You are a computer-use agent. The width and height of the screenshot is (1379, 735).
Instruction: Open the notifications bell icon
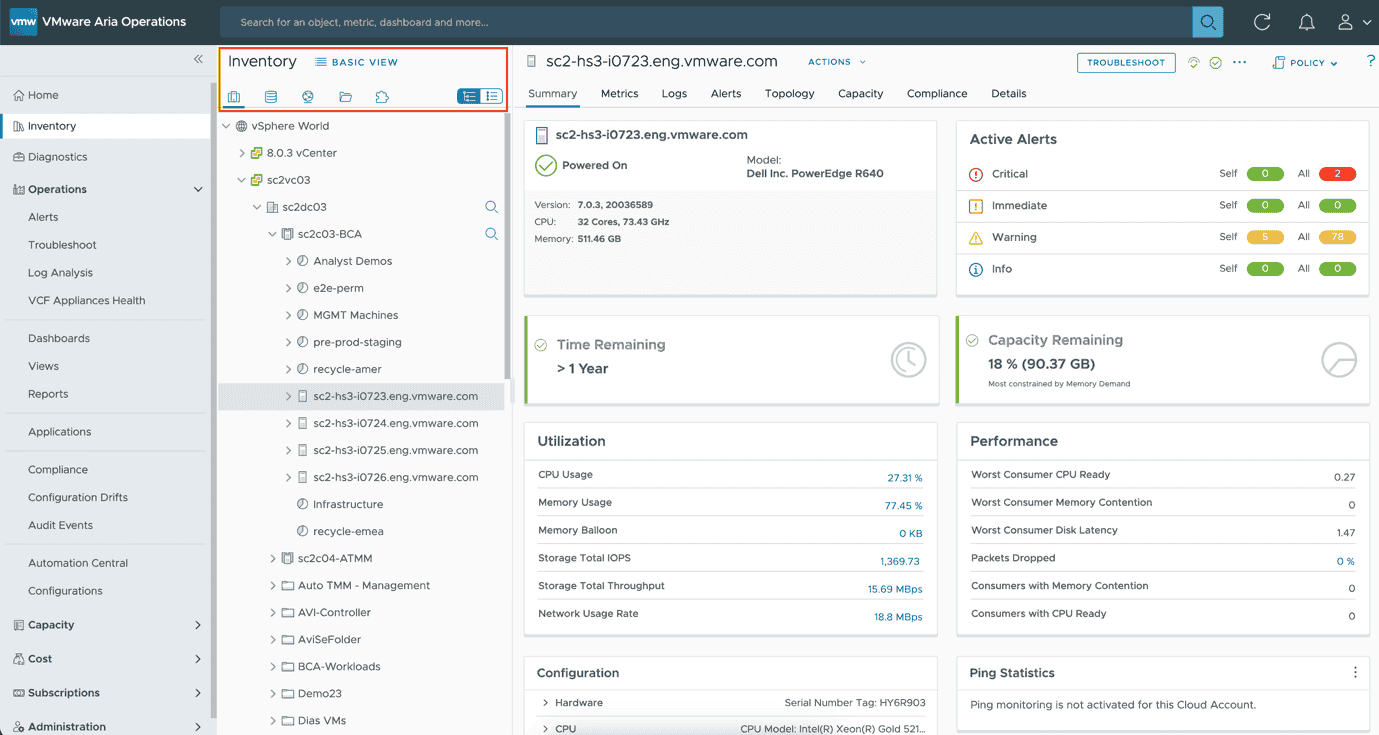1306,22
